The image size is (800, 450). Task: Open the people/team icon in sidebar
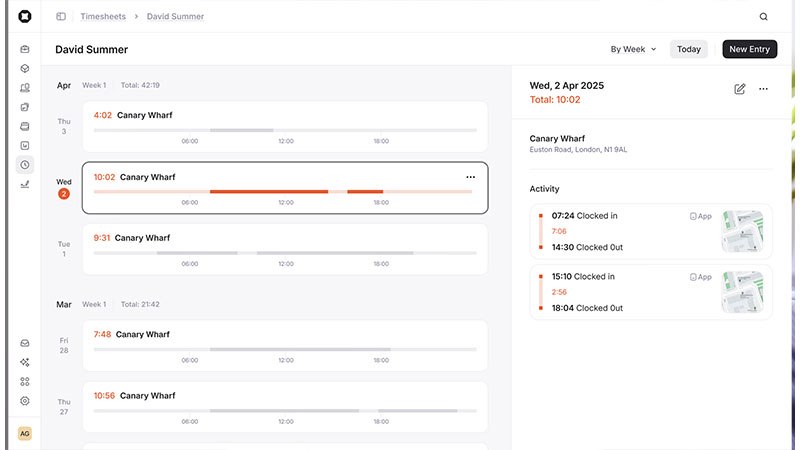pos(24,88)
